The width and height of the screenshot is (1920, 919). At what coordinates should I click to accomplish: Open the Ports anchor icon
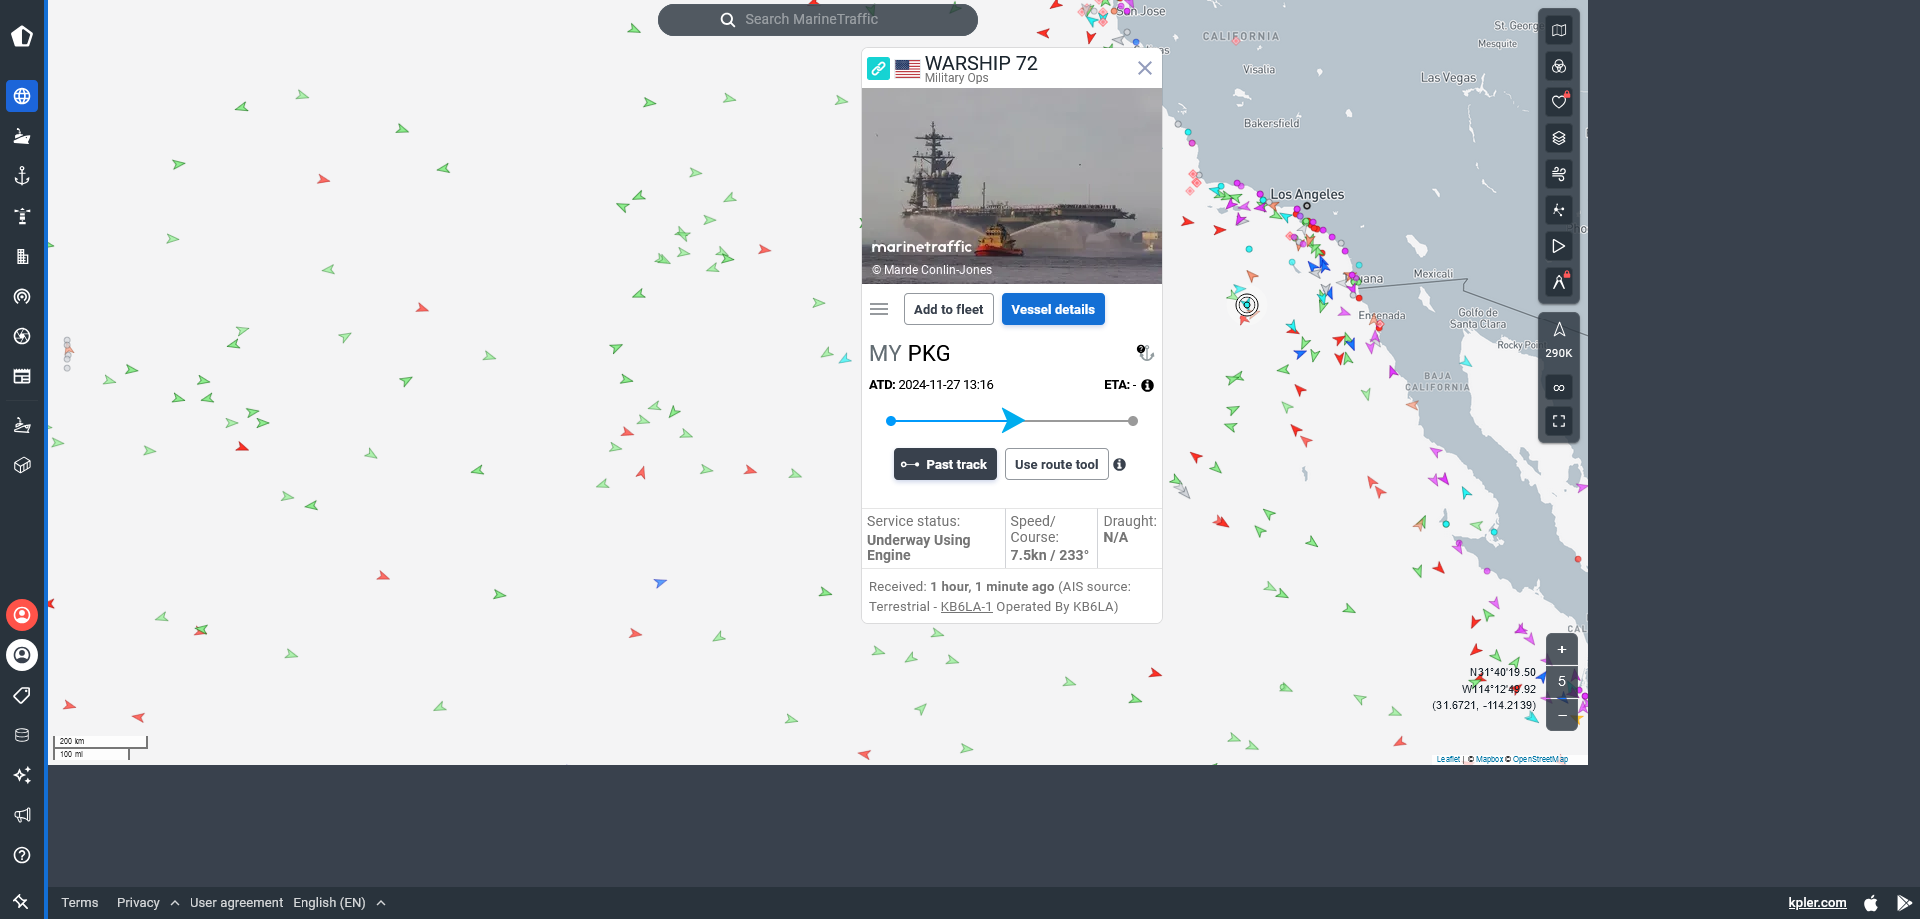tap(22, 176)
